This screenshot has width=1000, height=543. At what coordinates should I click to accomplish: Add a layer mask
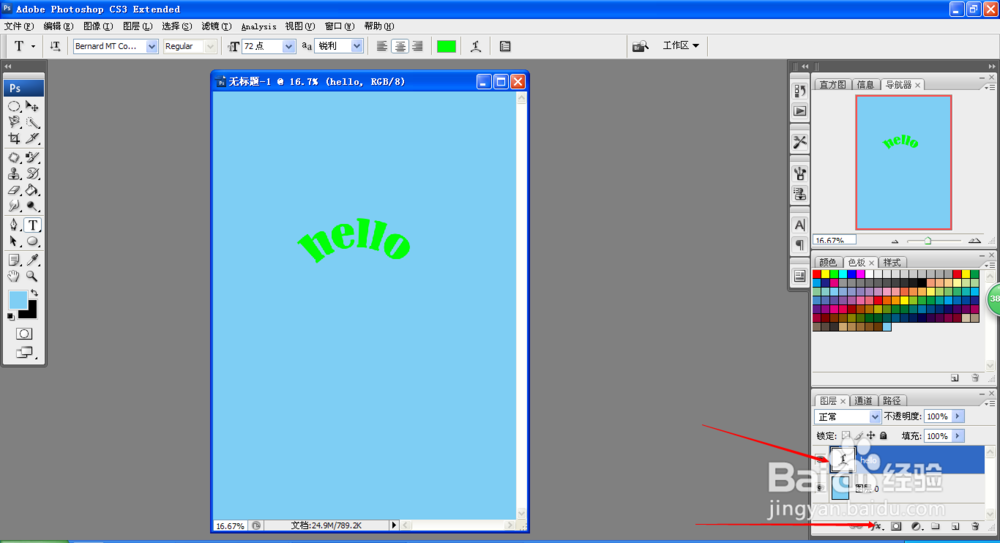[x=896, y=526]
